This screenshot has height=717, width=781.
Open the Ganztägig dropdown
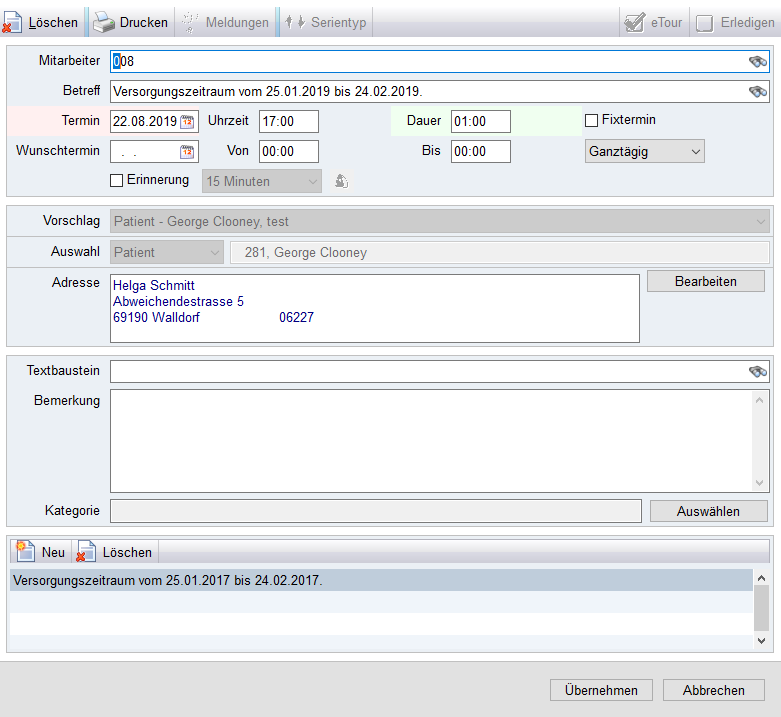point(644,151)
